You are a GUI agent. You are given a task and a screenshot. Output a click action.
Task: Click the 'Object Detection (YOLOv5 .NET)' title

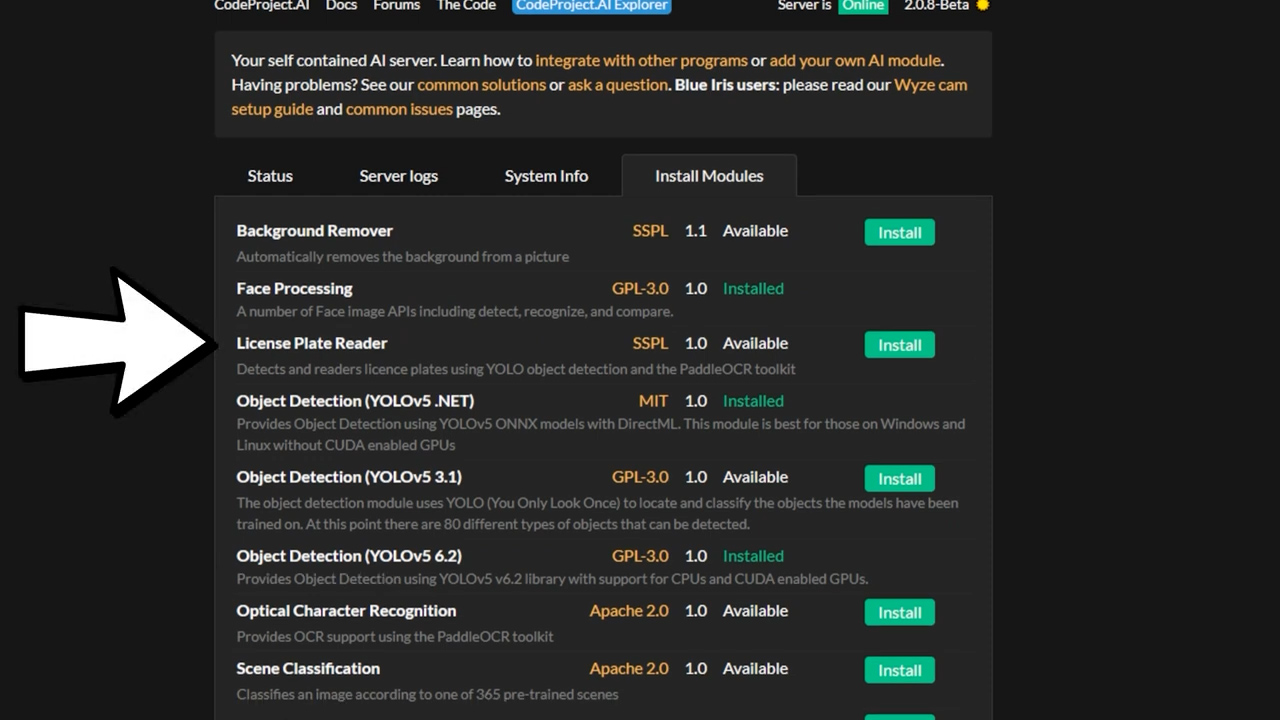click(x=355, y=401)
